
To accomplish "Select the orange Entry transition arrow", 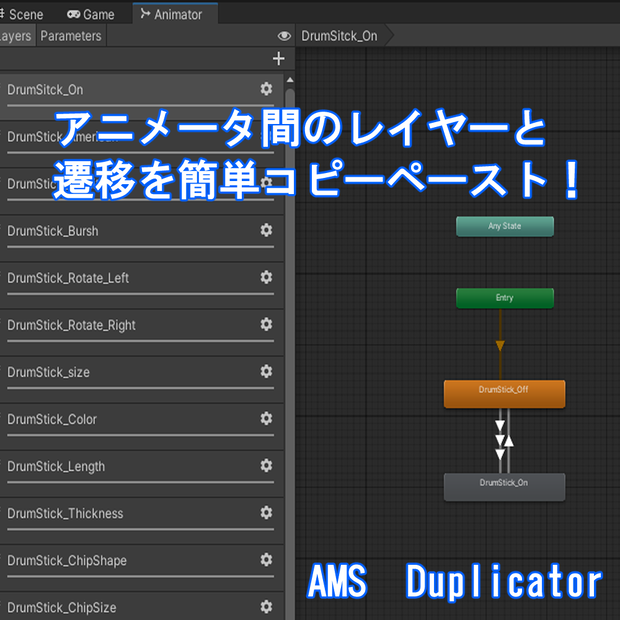I will (x=500, y=345).
